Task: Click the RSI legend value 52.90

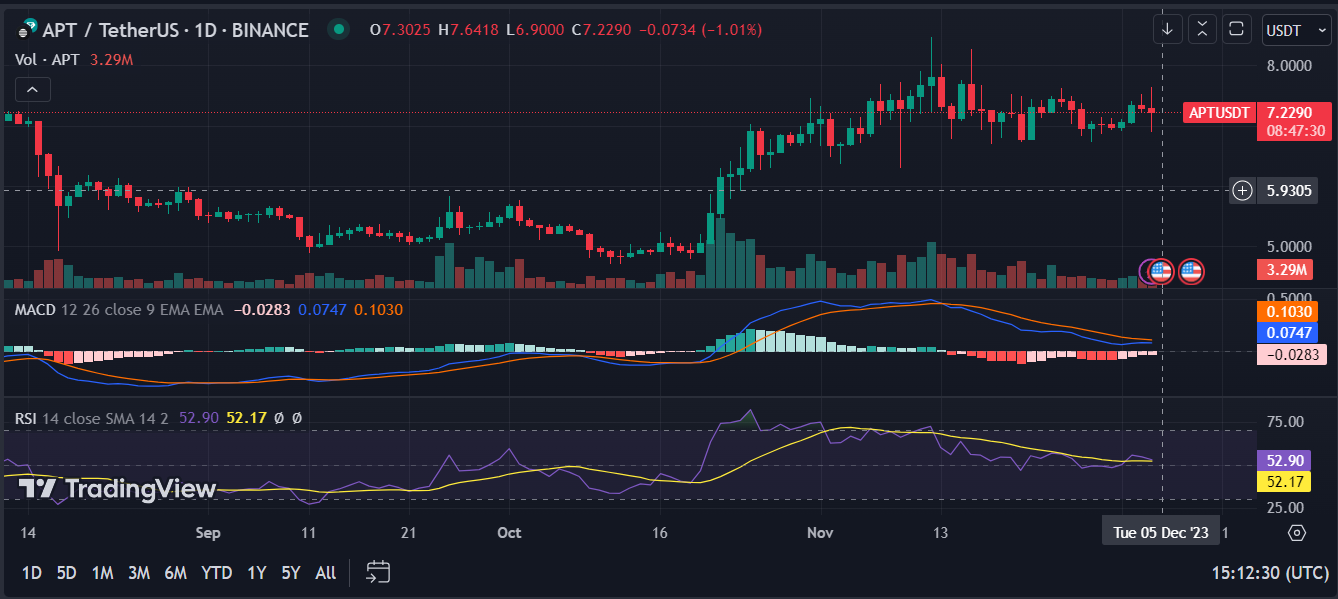Action: pos(198,417)
